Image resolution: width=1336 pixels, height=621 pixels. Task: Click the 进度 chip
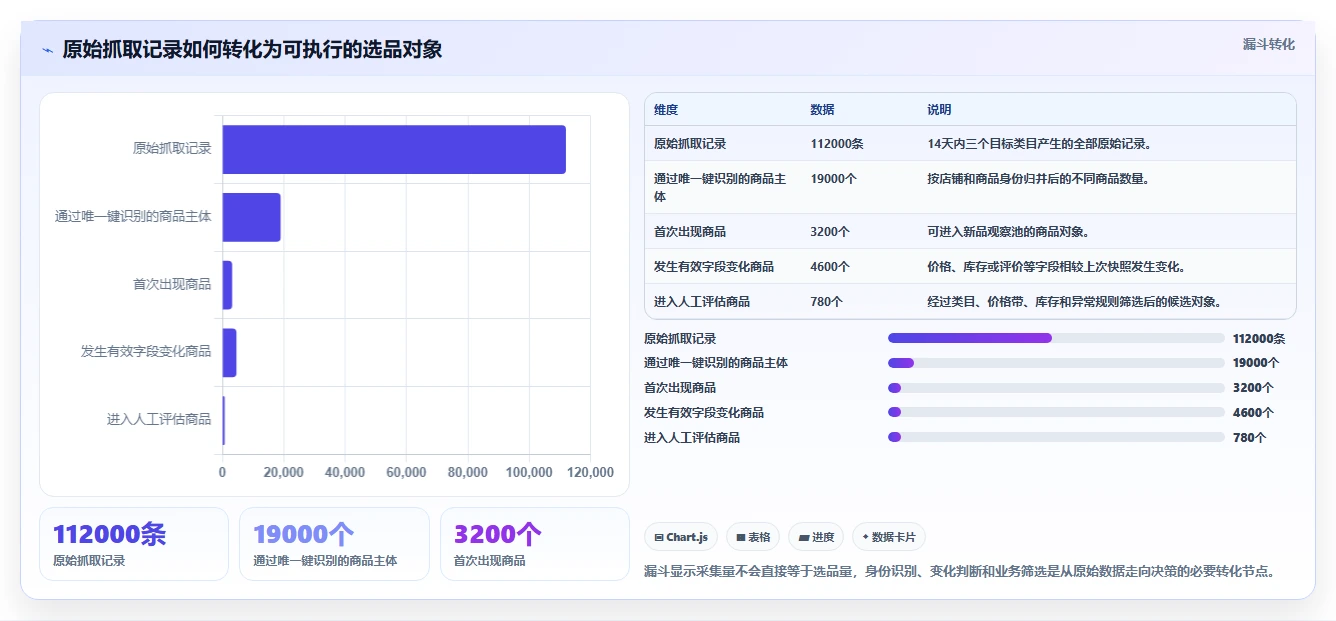pos(816,537)
